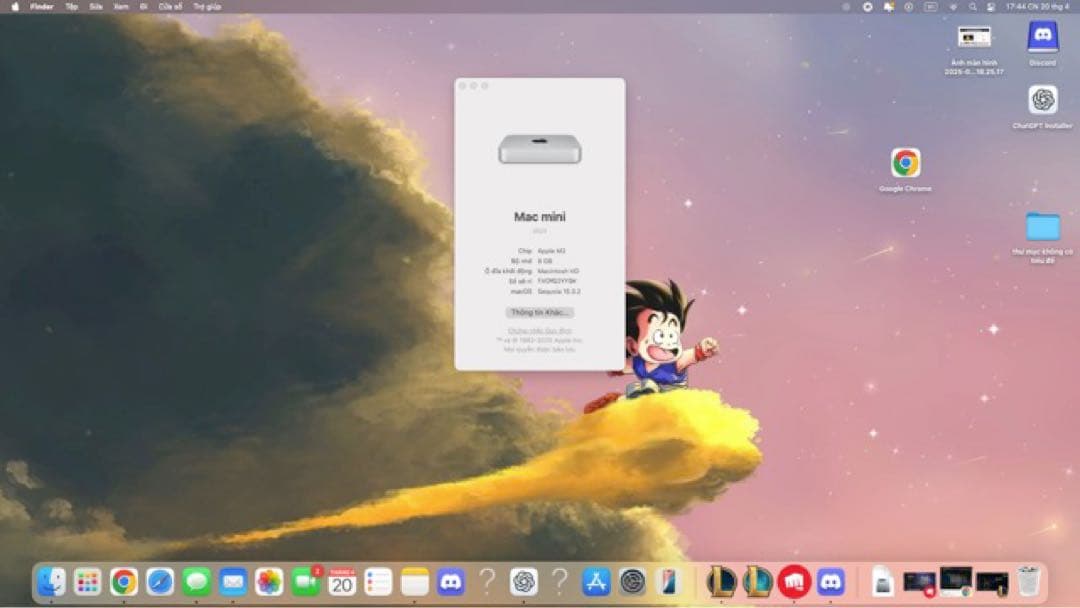1080x608 pixels.
Task: Open Photos from the Dock
Action: pyautogui.click(x=266, y=585)
